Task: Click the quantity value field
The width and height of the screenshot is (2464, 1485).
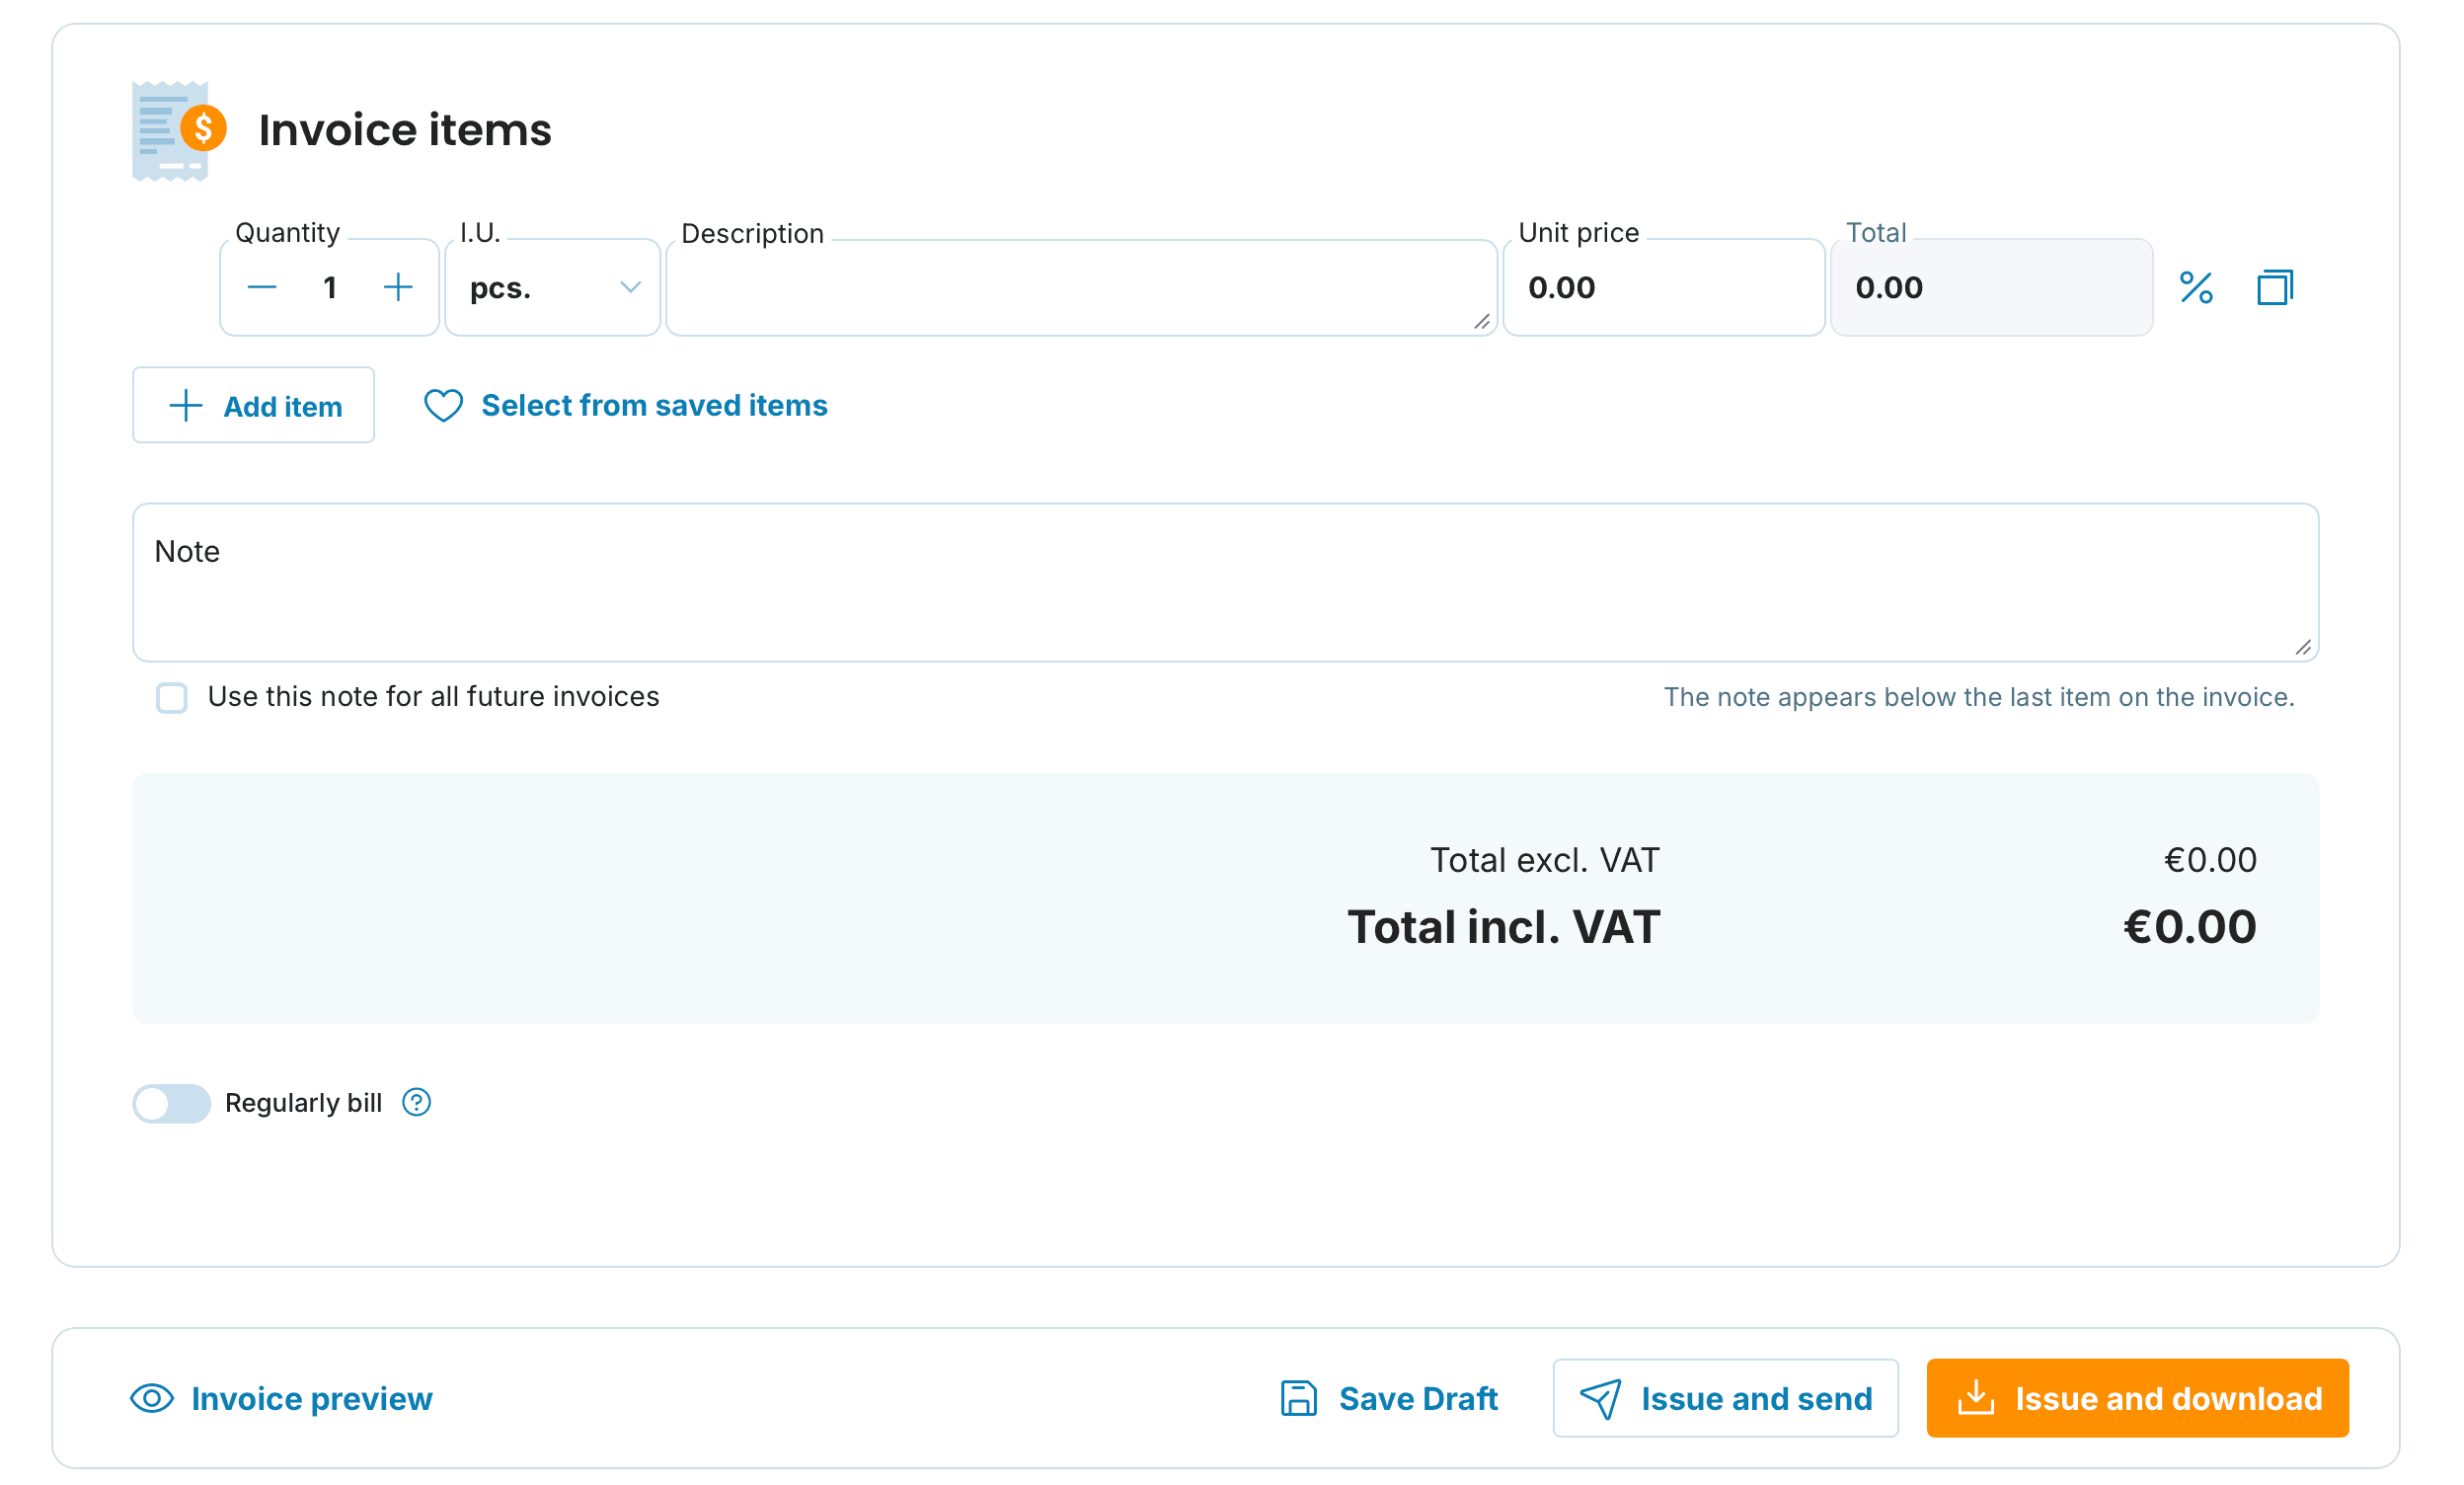Action: click(330, 288)
